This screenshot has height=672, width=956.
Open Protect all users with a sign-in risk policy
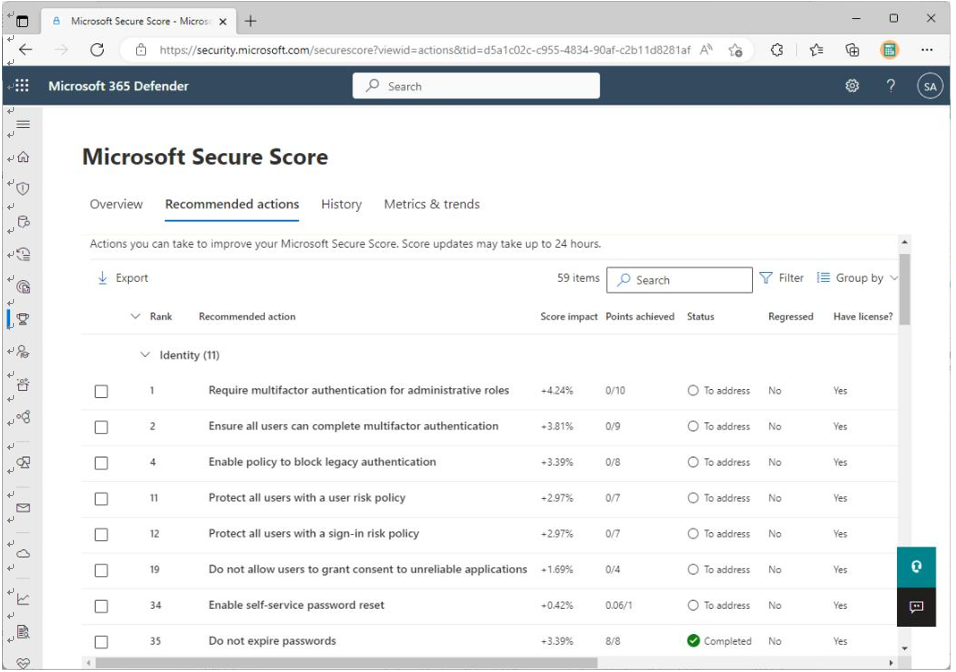[x=314, y=534]
